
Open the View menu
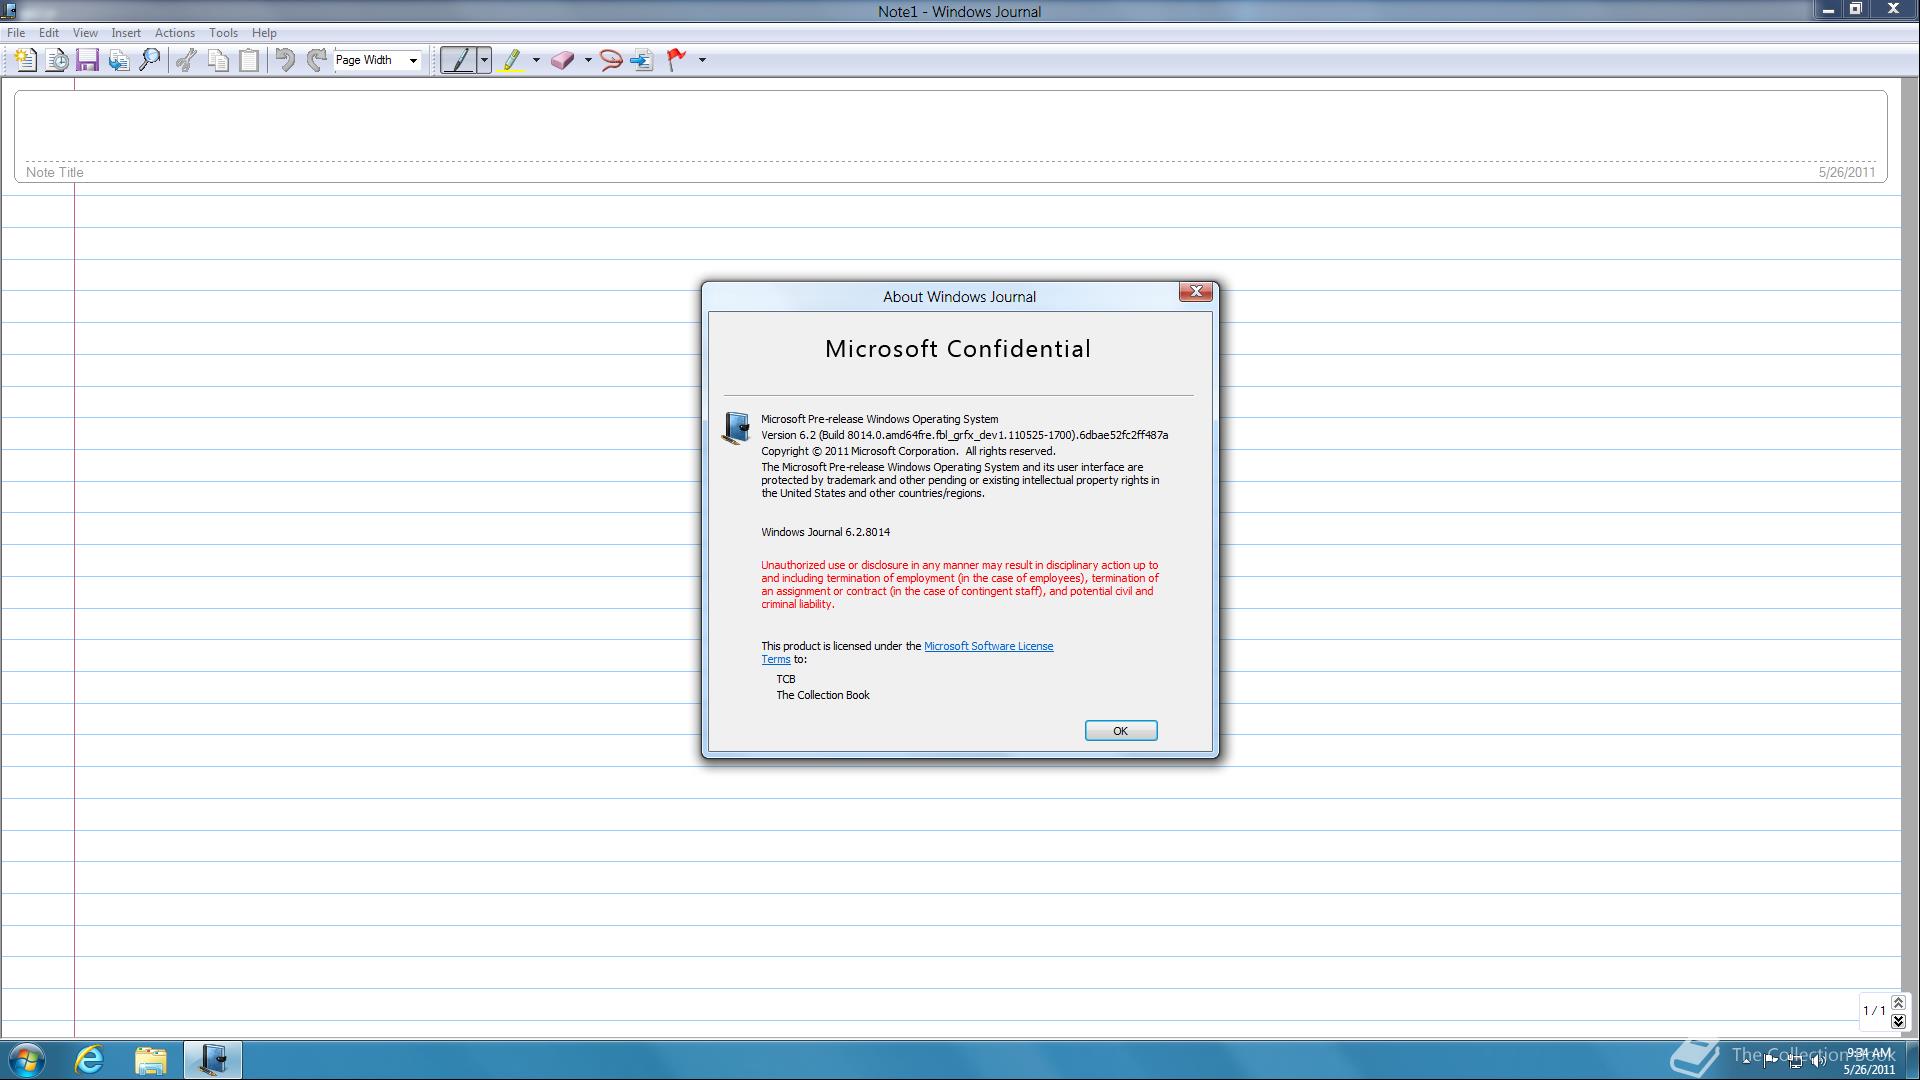click(x=85, y=33)
